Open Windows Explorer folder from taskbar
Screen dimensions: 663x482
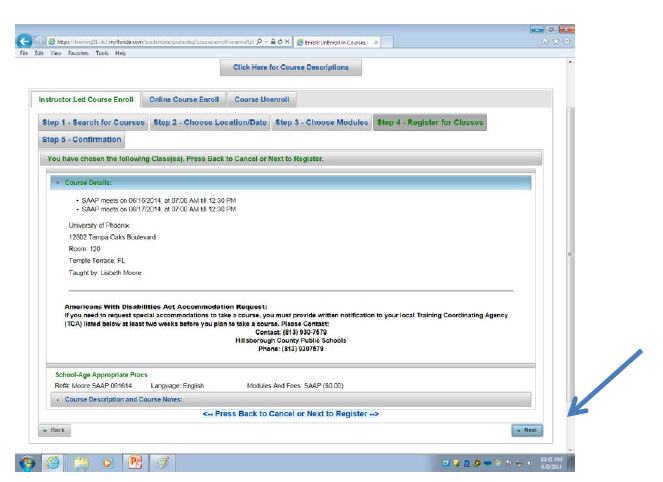pos(81,463)
